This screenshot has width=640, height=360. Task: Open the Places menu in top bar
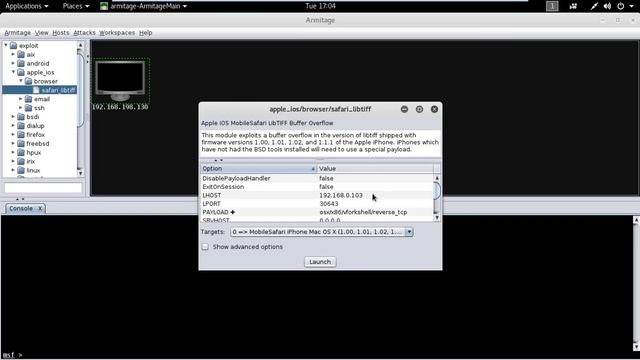(x=76, y=6)
